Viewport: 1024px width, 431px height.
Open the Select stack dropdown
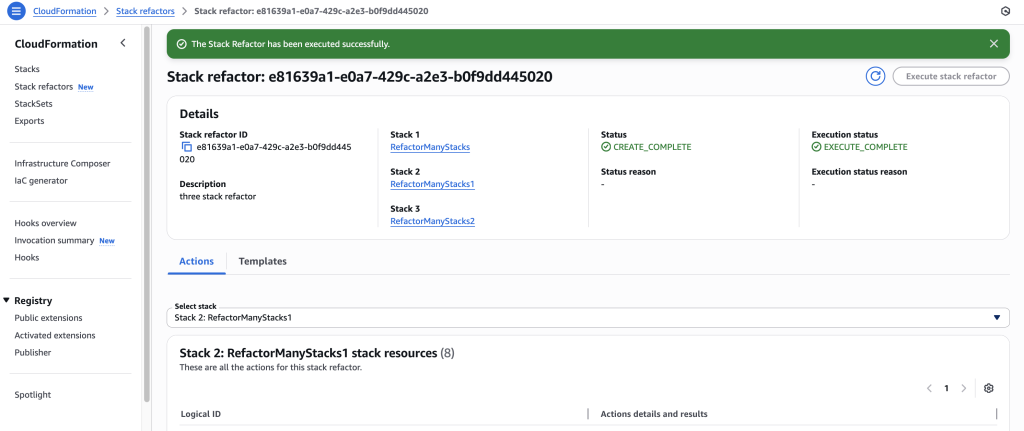coord(588,317)
